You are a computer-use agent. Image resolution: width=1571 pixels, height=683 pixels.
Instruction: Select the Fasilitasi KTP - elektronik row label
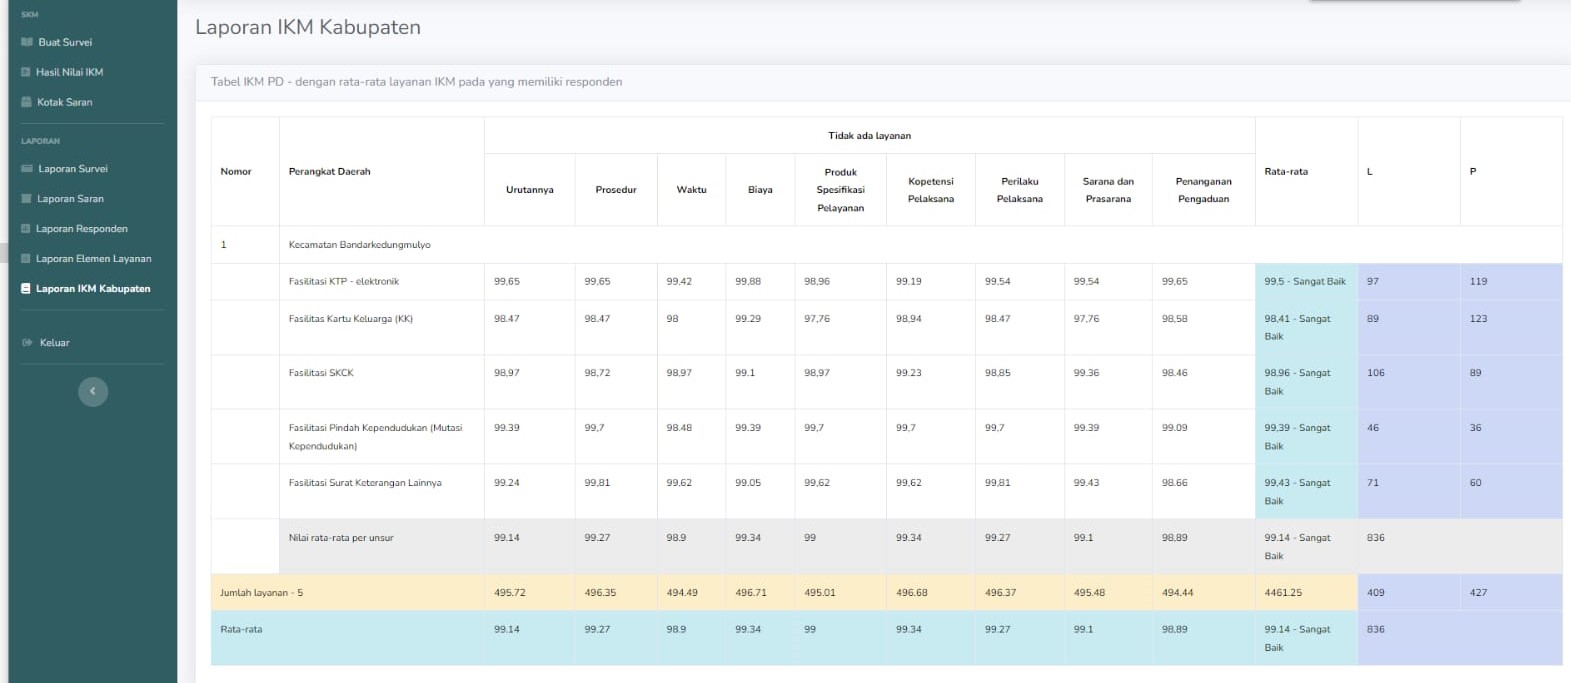[343, 282]
